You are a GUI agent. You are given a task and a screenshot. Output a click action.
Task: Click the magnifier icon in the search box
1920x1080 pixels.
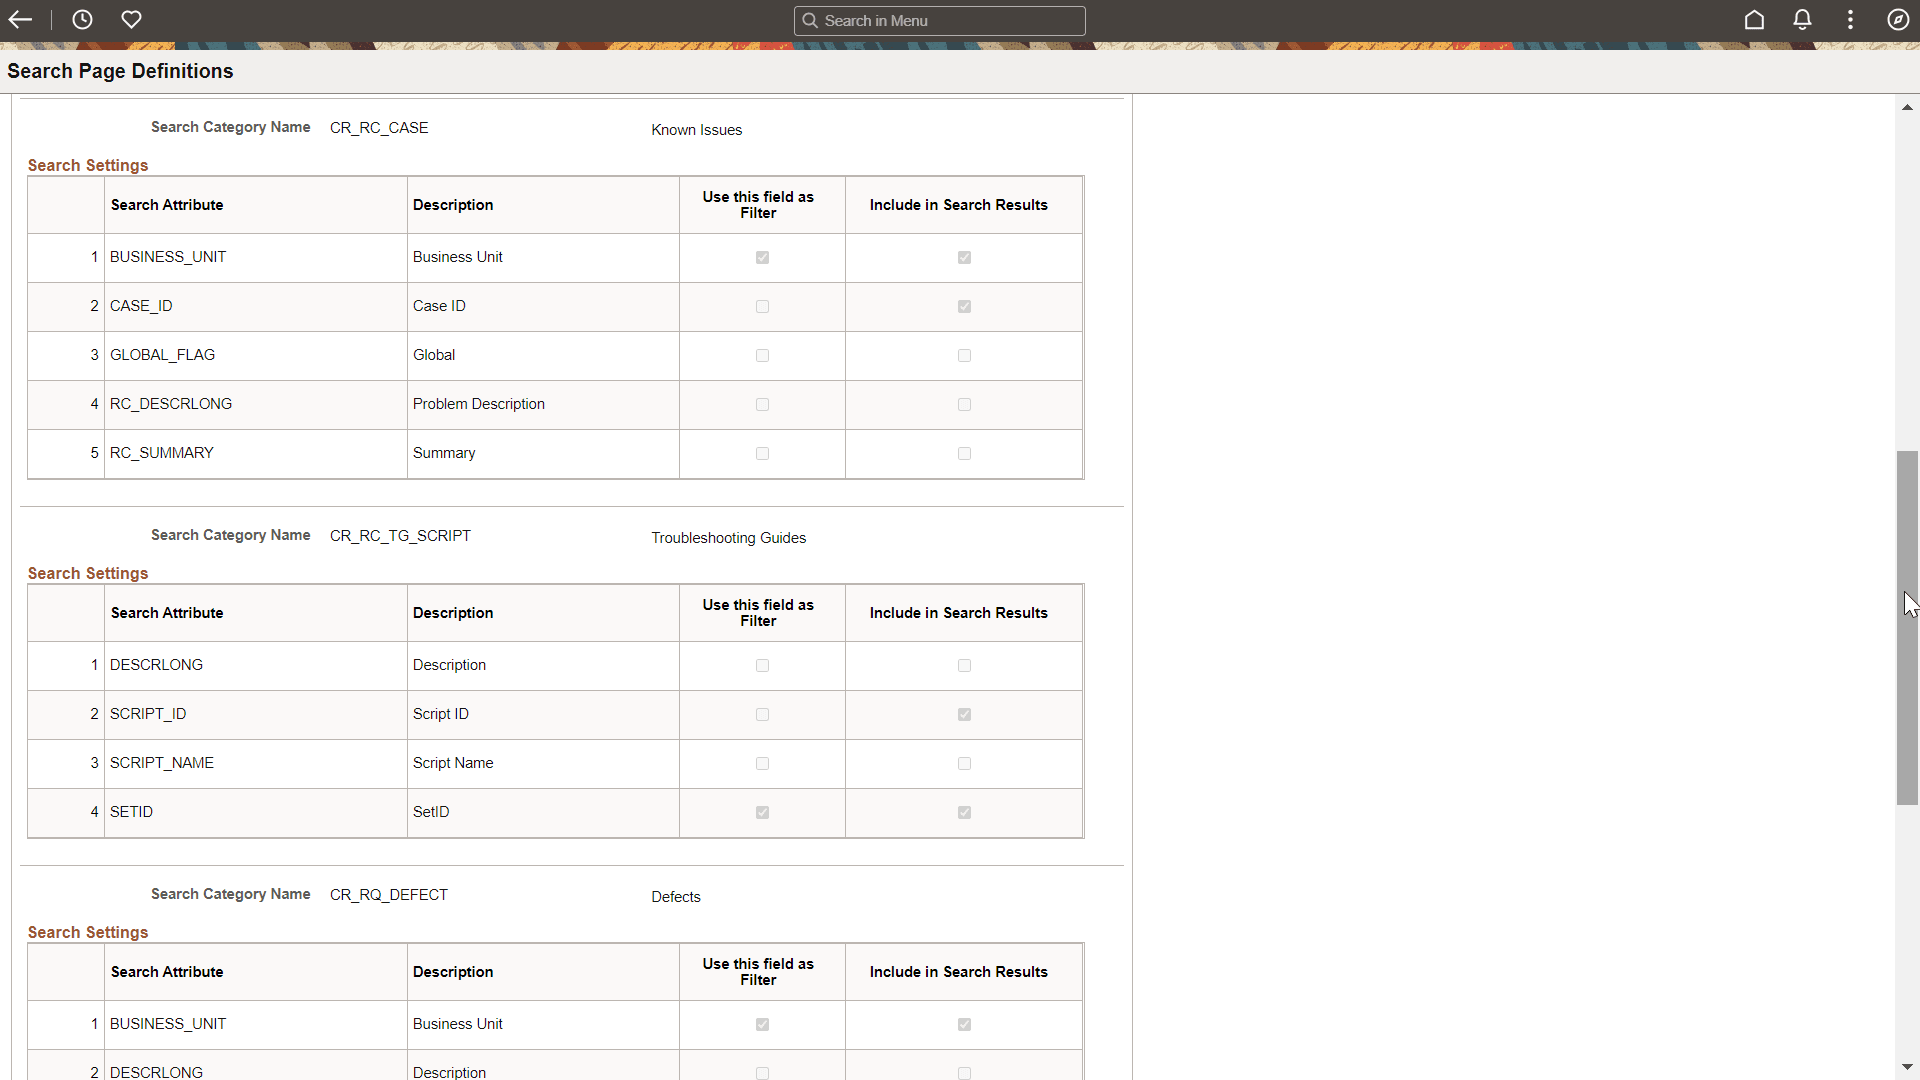(811, 20)
